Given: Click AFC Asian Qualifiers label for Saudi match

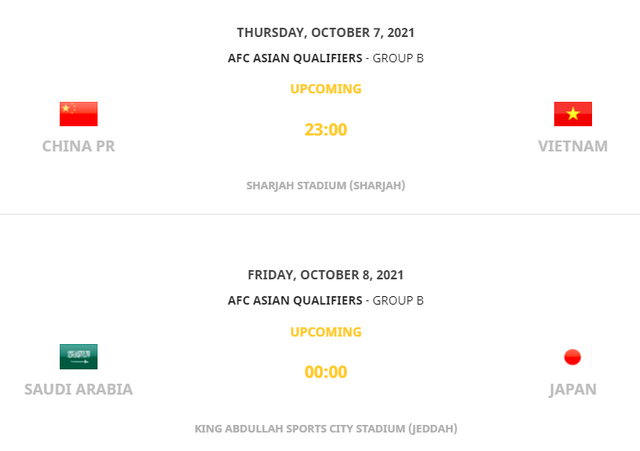Looking at the screenshot, I should (295, 300).
